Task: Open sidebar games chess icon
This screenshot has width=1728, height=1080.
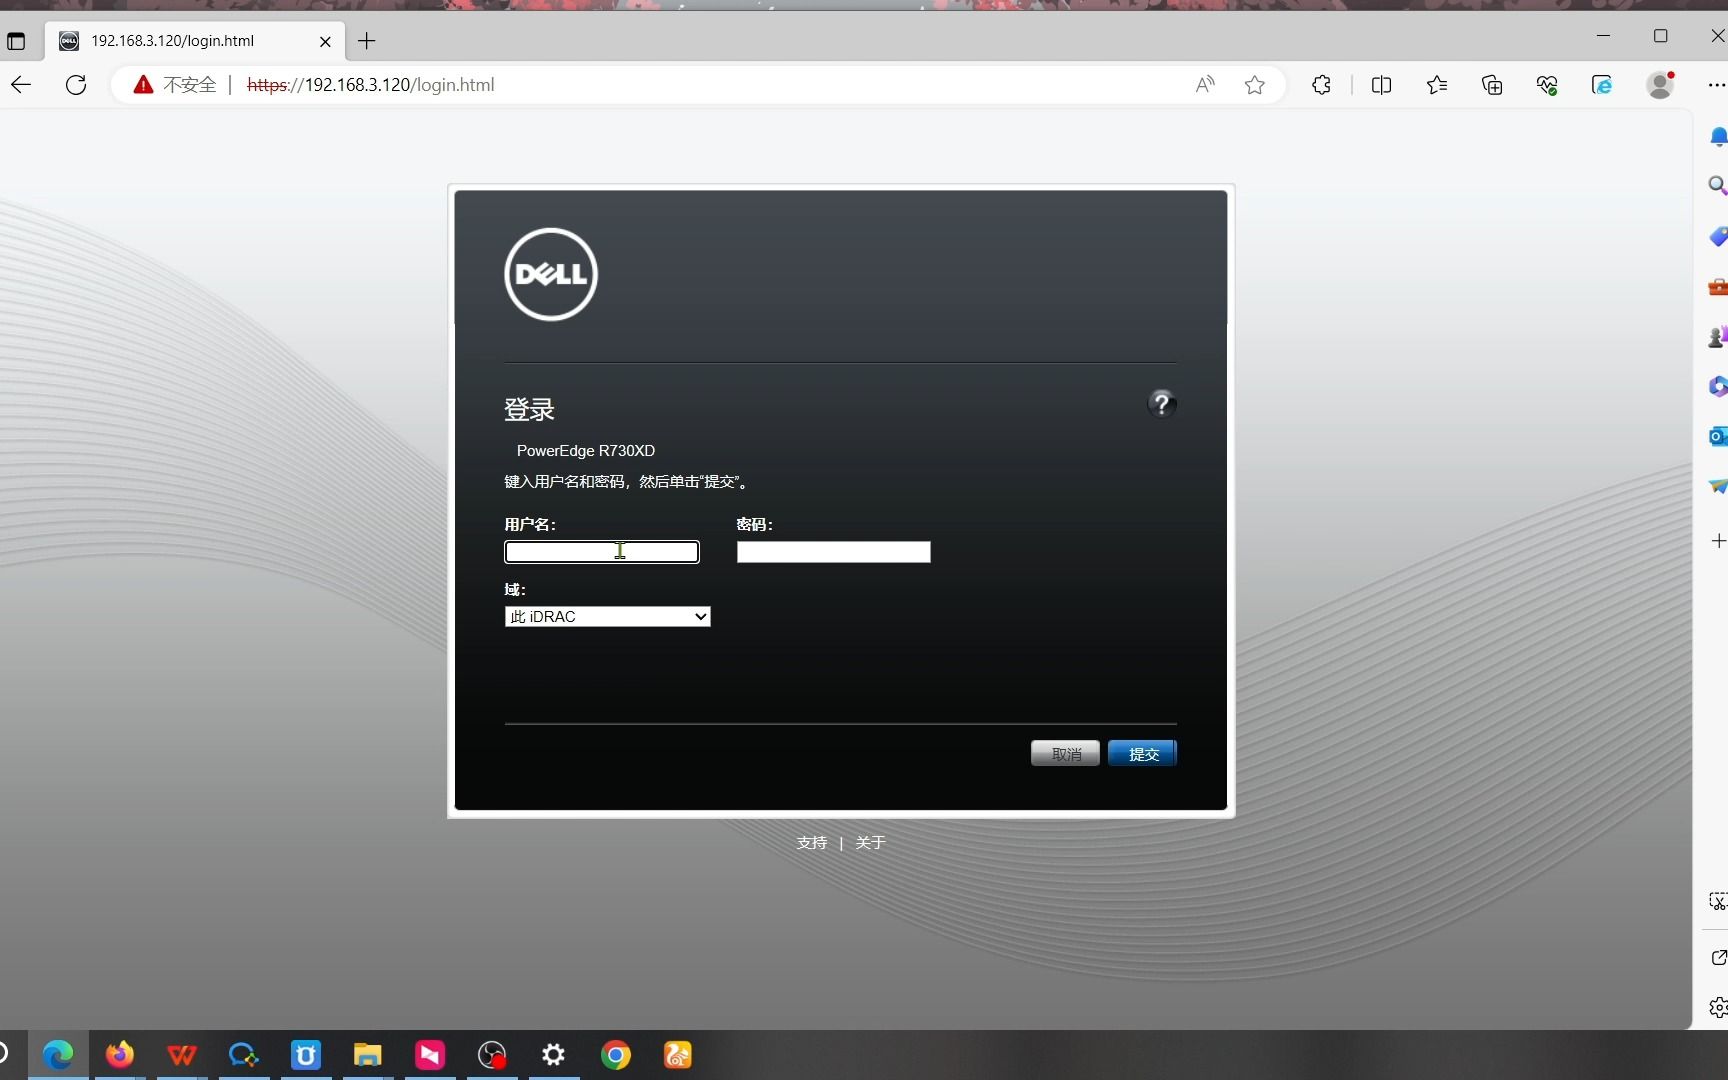Action: [1717, 337]
